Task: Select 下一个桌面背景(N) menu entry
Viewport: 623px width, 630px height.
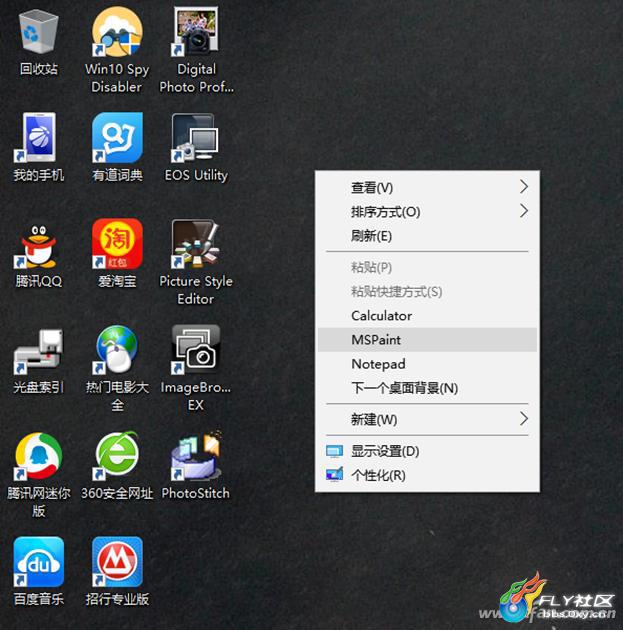Action: [x=427, y=388]
